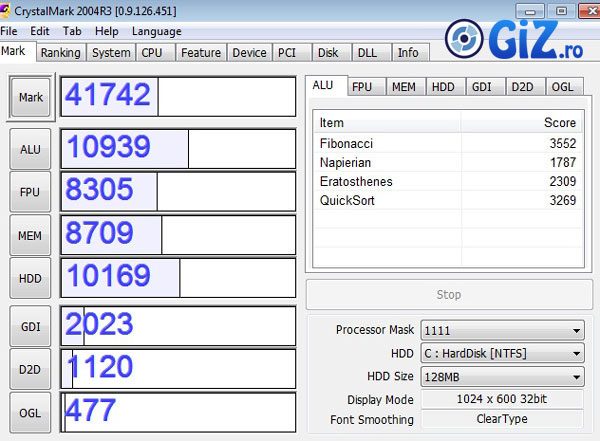Screen dimensions: 600x441
Task: Select the MEM results tab
Action: (x=406, y=87)
